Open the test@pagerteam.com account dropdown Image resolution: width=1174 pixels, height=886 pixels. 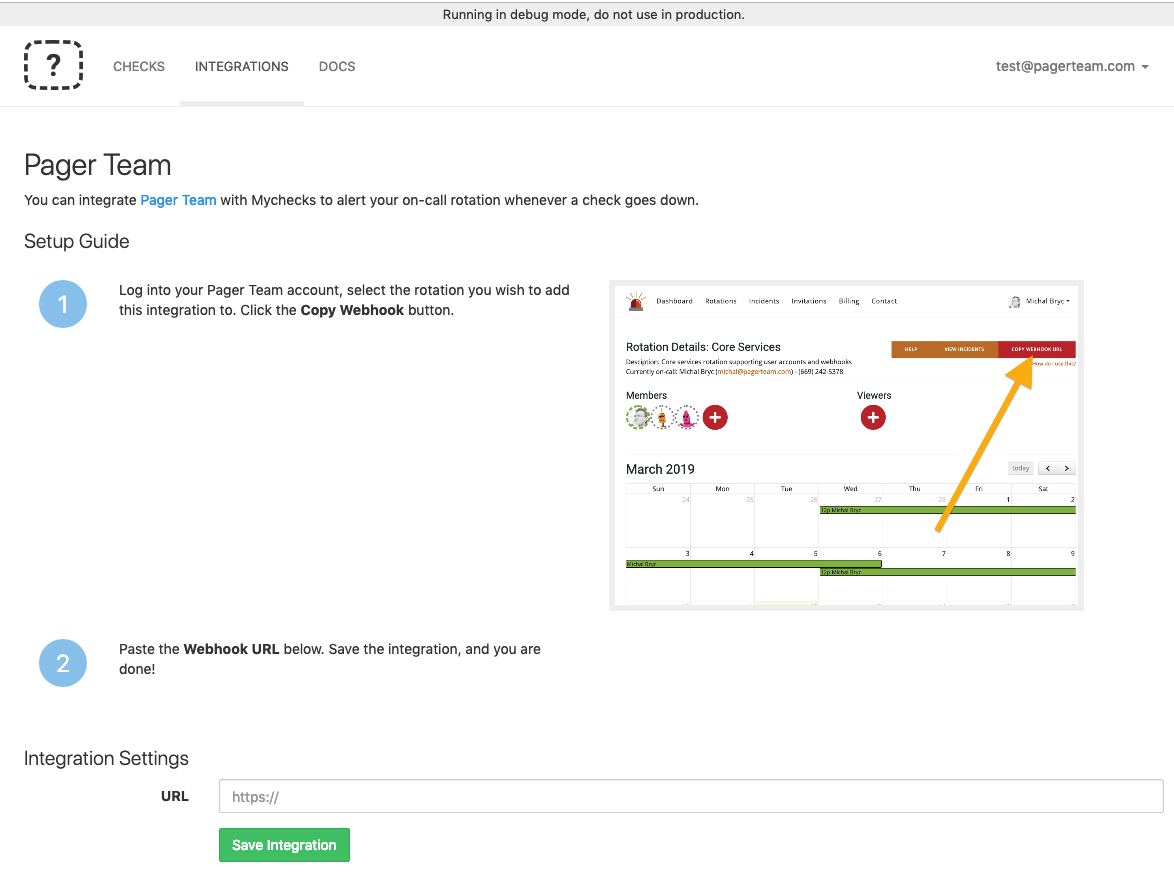(1071, 66)
